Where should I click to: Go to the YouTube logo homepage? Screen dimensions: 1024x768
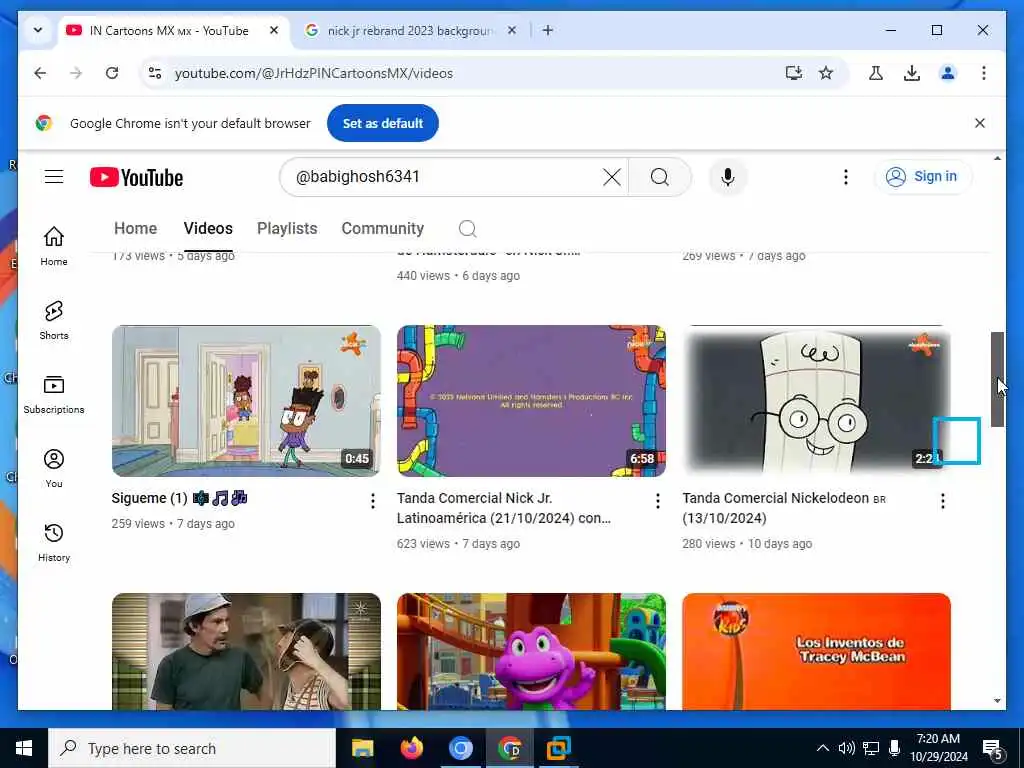tap(136, 177)
